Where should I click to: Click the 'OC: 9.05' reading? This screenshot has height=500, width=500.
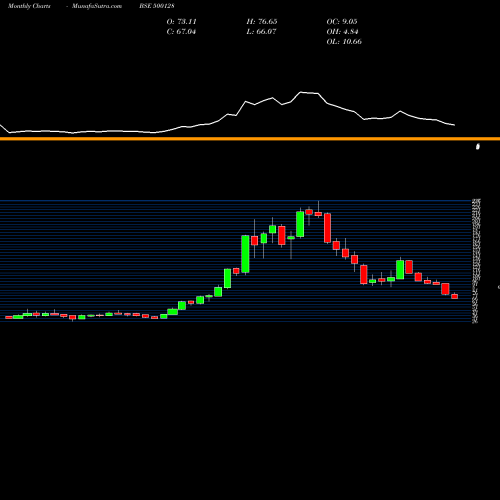[x=342, y=22]
